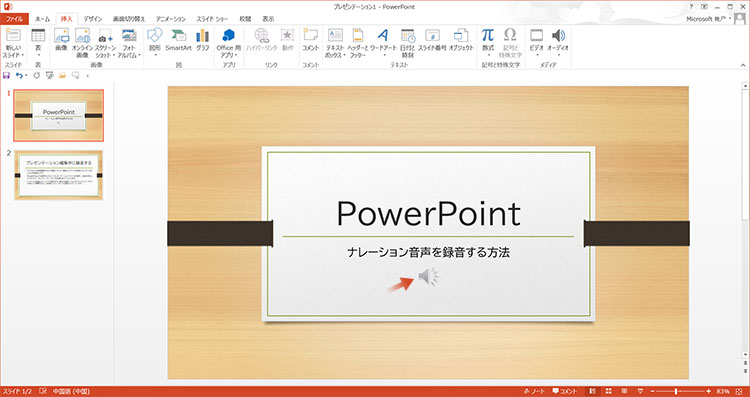Image resolution: width=750 pixels, height=397 pixels.
Task: Switch to slide sorter view icon
Action: click(x=608, y=391)
